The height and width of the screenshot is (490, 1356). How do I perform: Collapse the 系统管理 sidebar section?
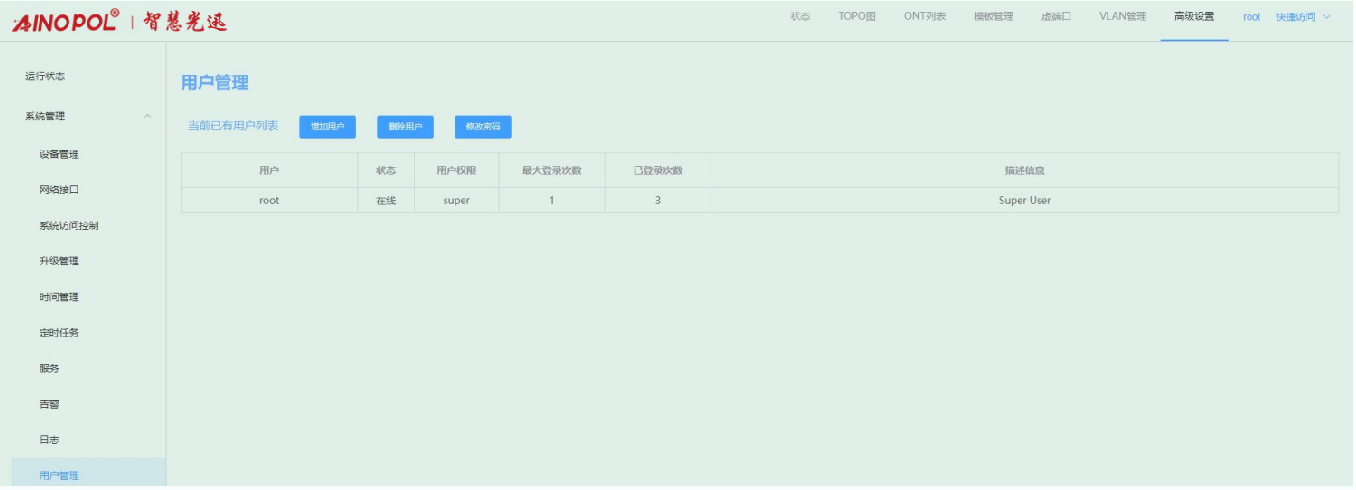tap(148, 116)
